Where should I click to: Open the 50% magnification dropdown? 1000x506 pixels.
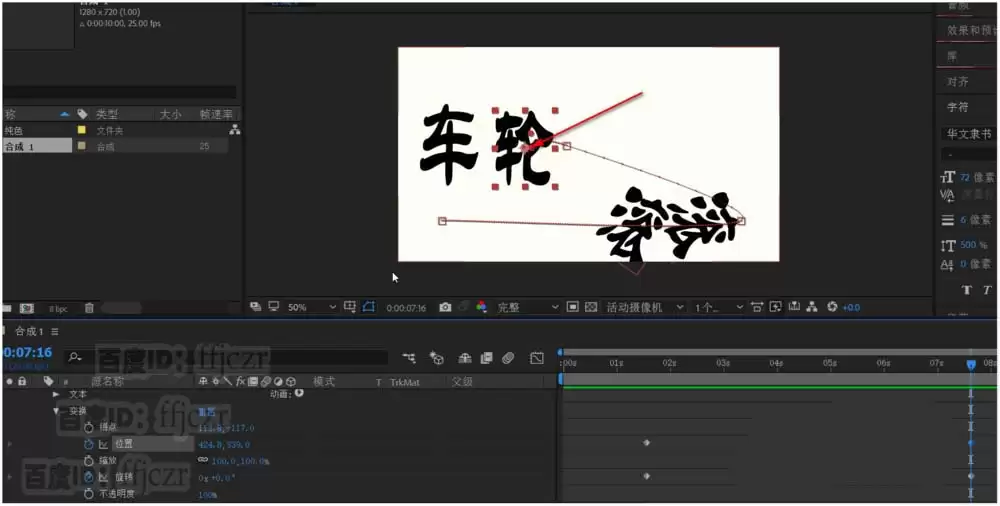(x=311, y=308)
